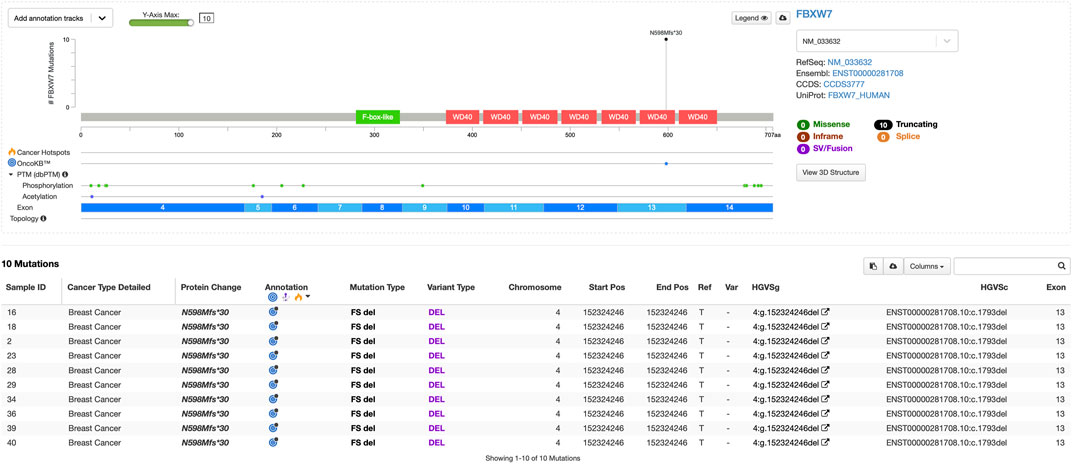Click the magnifier icon in the table search box
The height and width of the screenshot is (464, 1072).
1061,266
